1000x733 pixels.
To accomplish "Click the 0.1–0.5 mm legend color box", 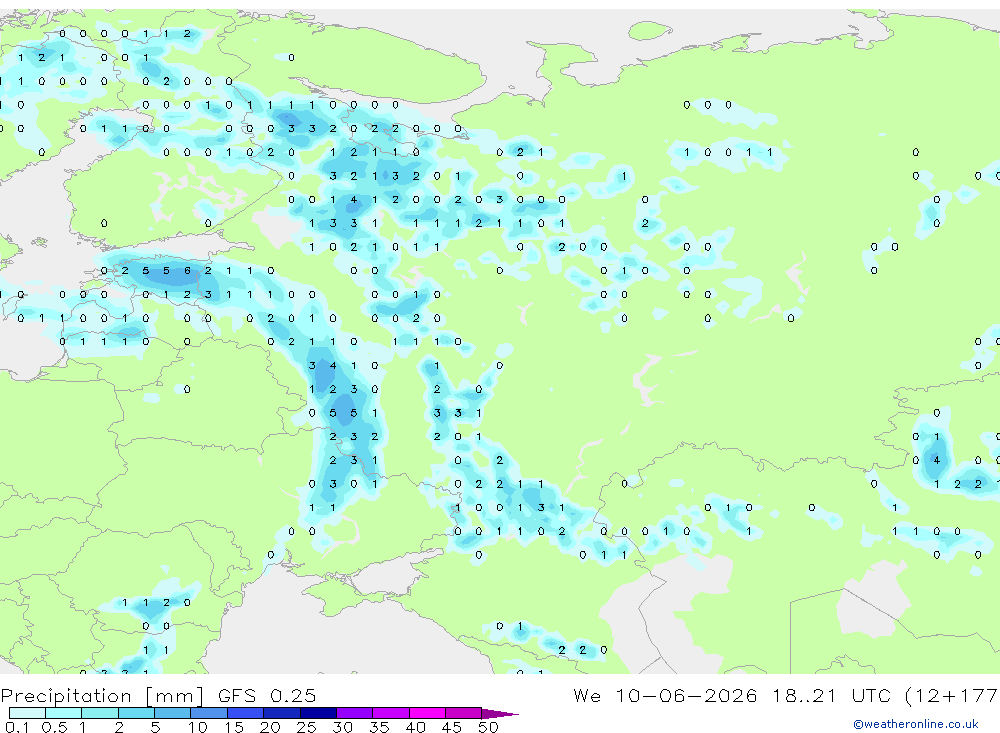I will [x=27, y=713].
